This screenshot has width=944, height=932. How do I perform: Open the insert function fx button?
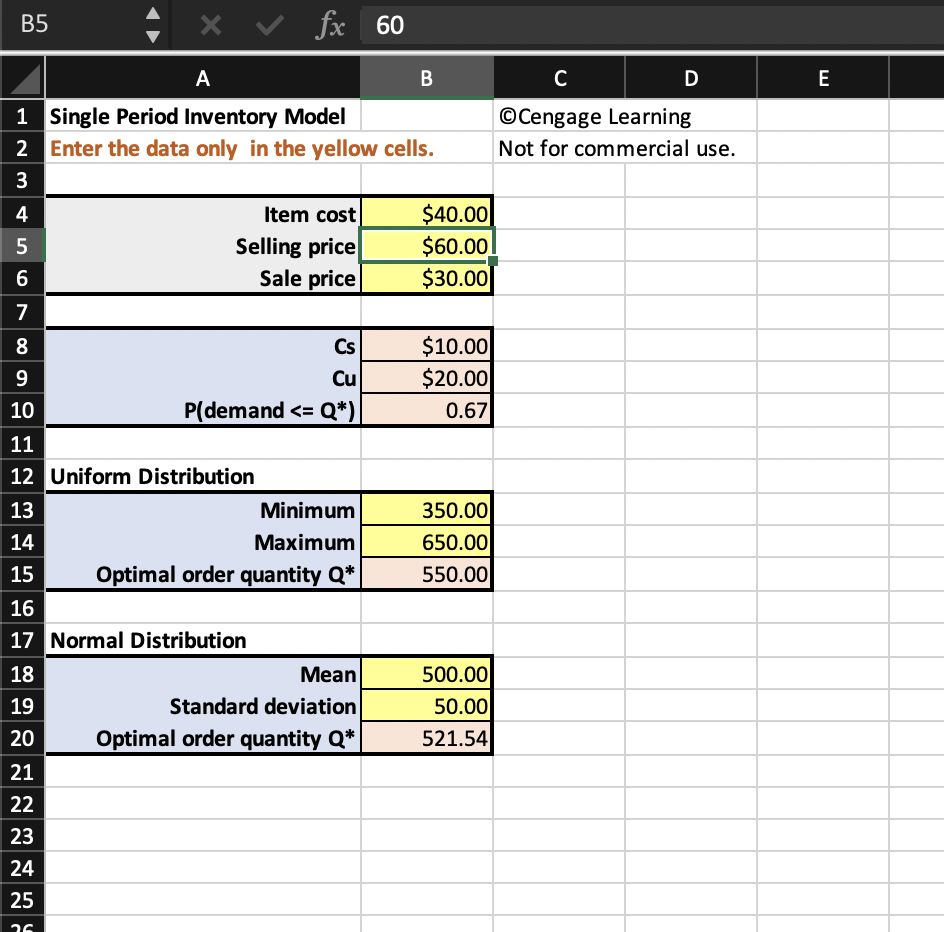(x=330, y=25)
